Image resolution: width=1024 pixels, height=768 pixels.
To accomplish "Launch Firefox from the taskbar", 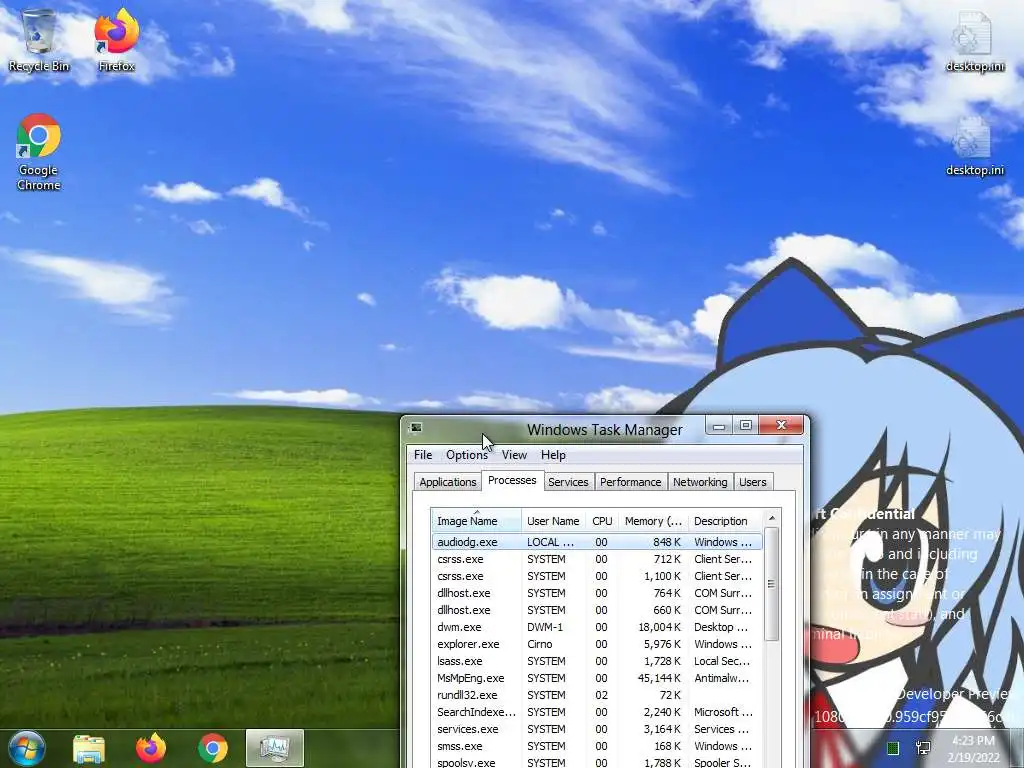I will 151,748.
